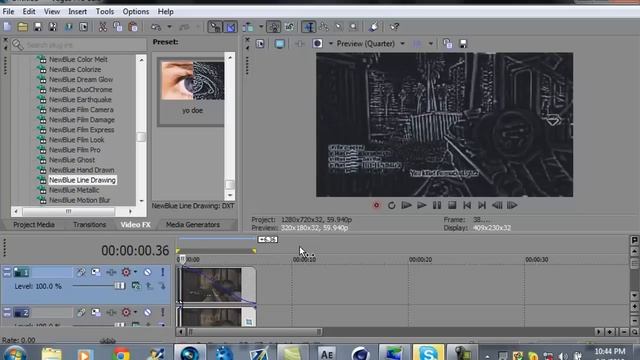Stop playback in the preview
The height and width of the screenshot is (360, 640).
(452, 205)
